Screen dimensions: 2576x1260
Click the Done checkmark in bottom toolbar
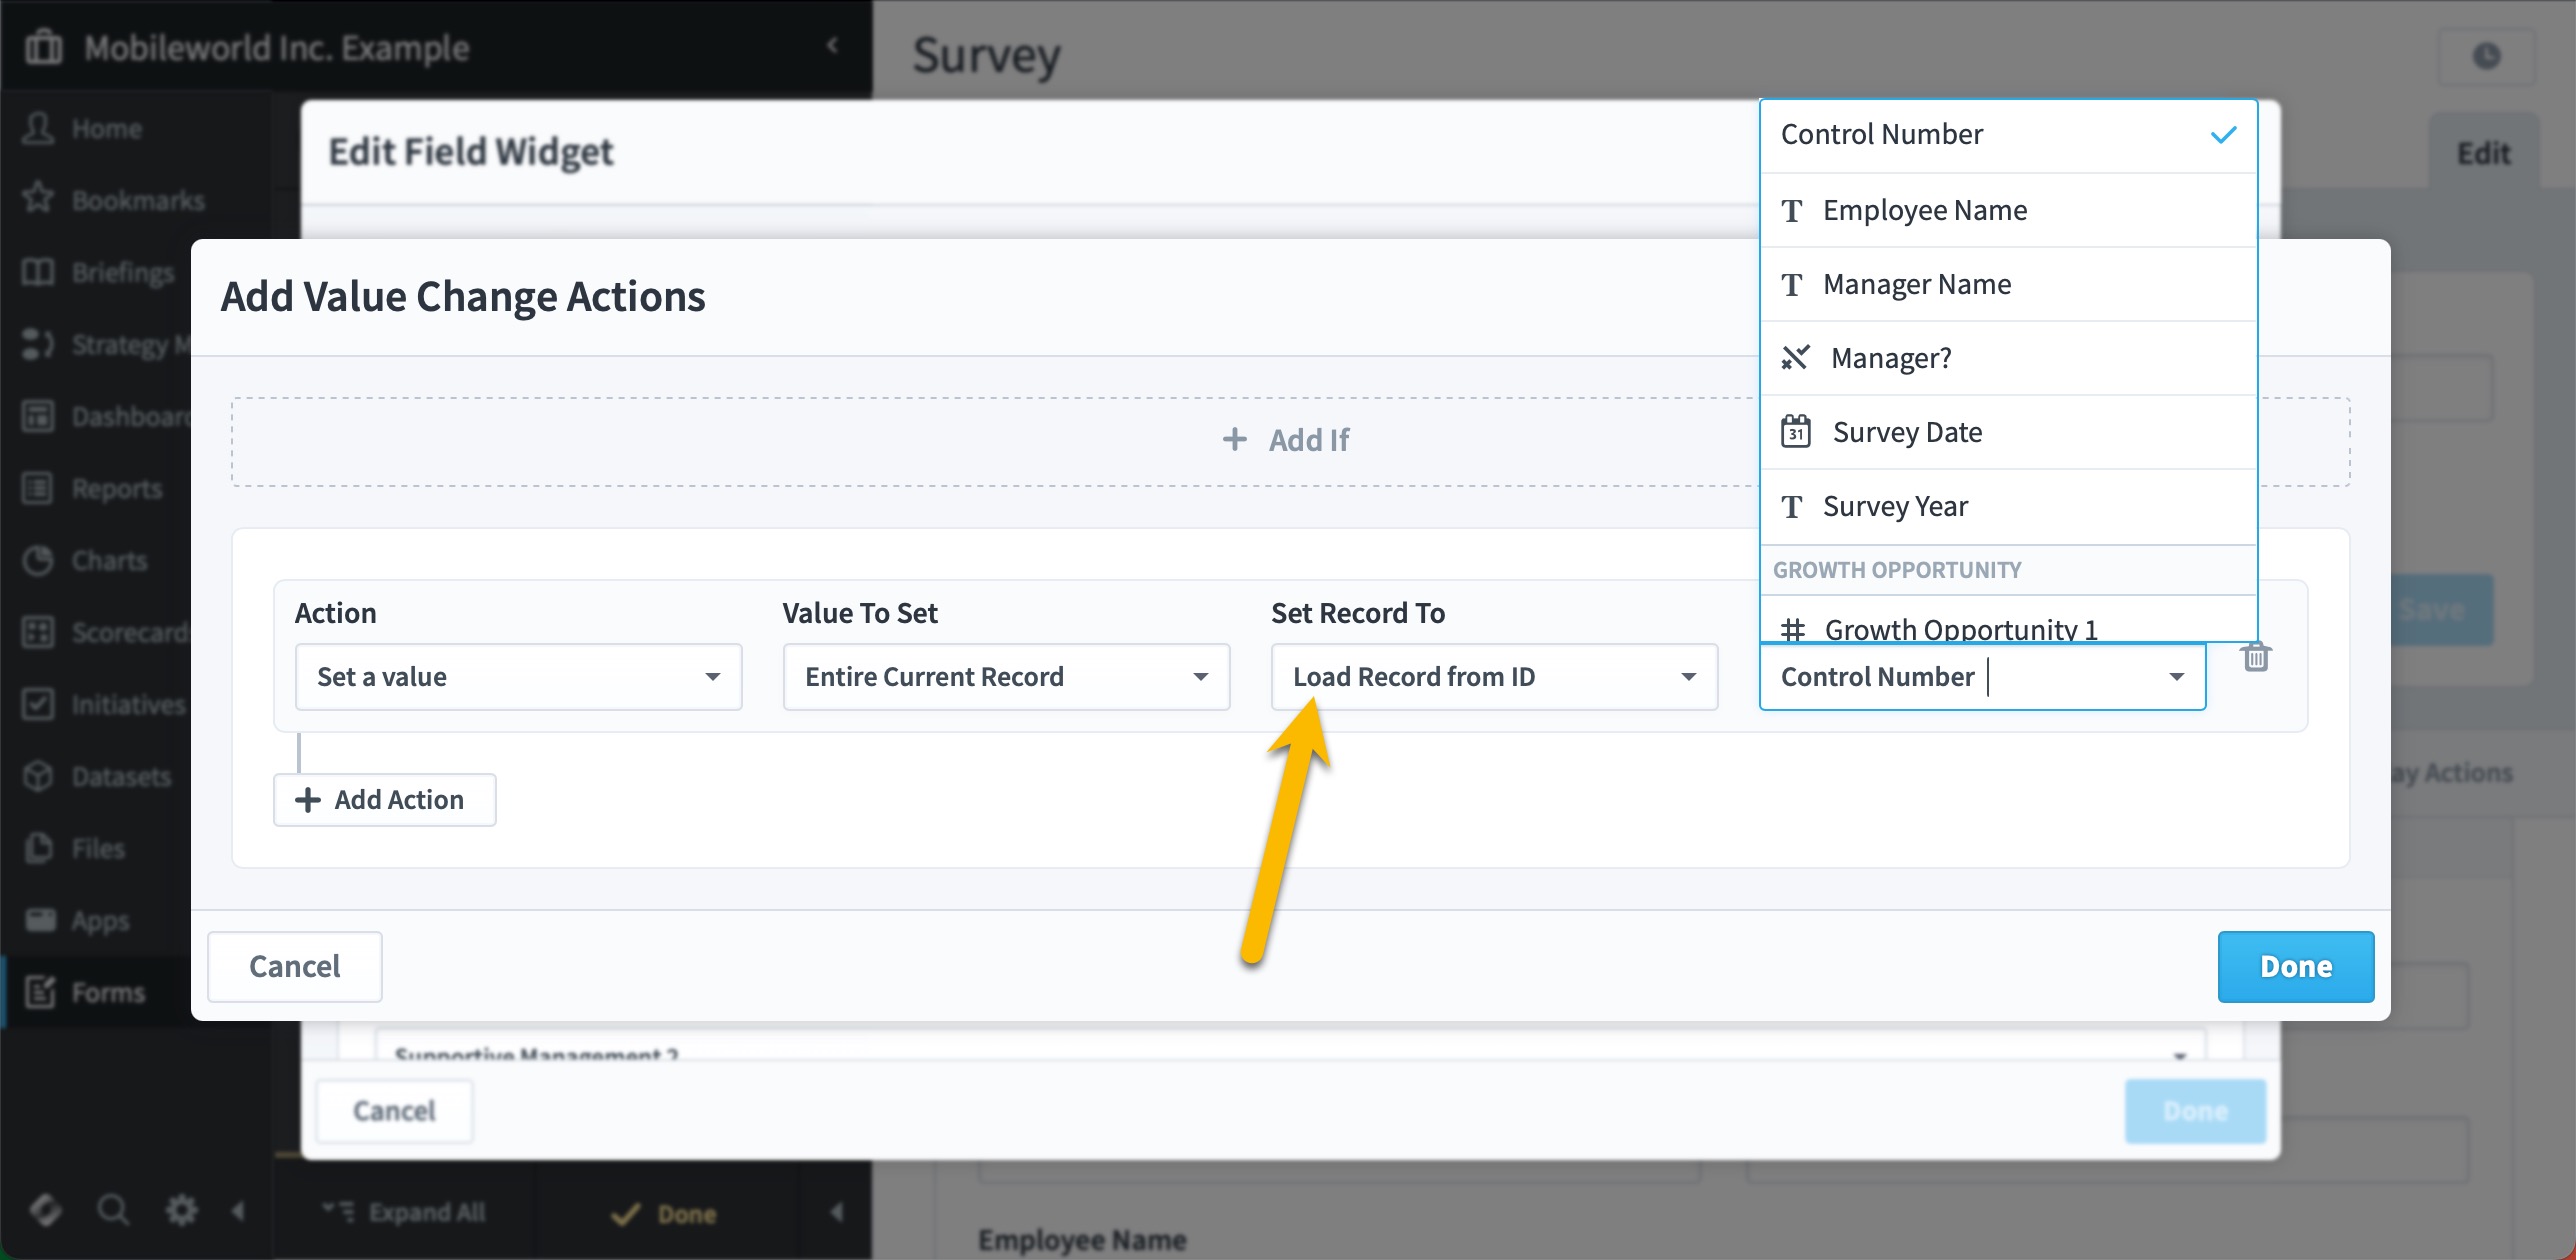click(x=663, y=1213)
